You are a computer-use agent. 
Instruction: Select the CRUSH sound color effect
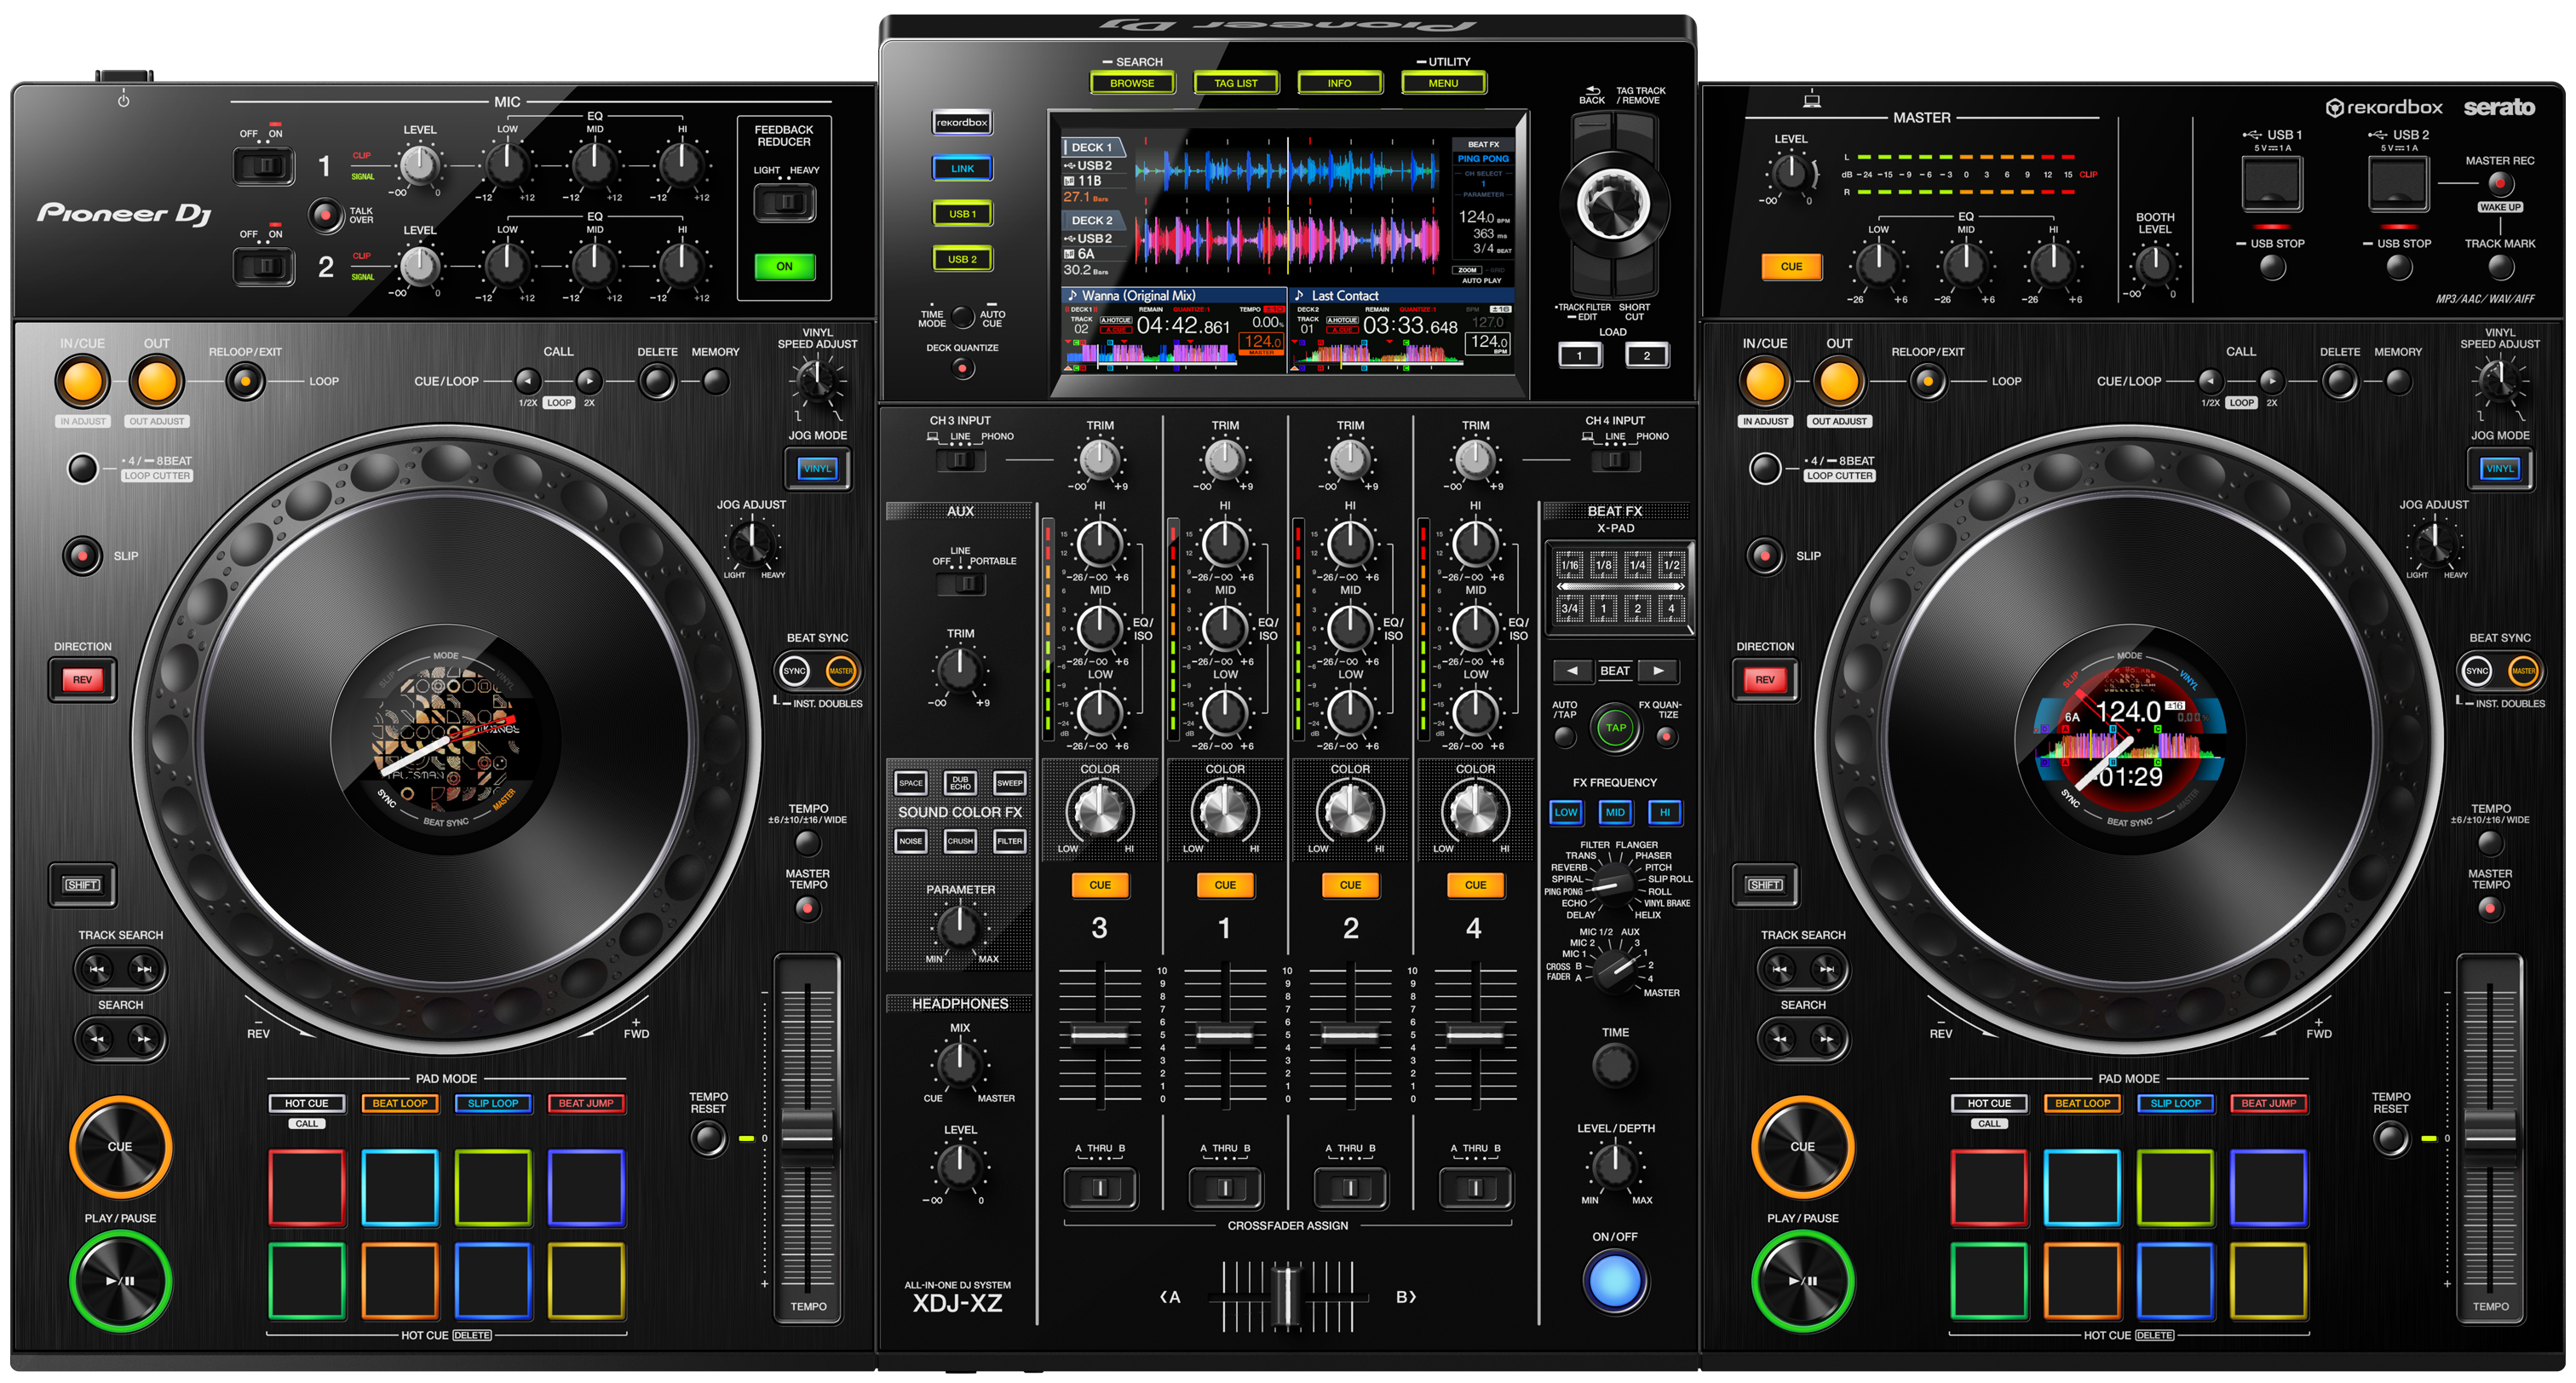959,841
